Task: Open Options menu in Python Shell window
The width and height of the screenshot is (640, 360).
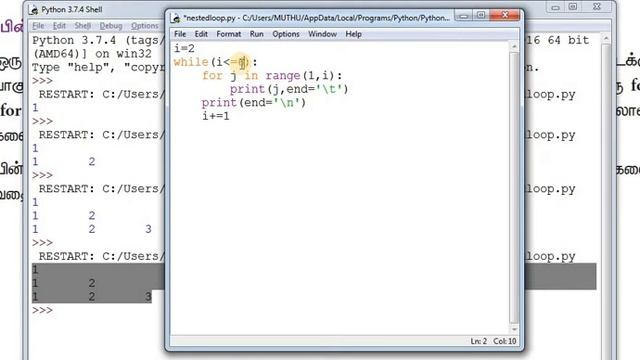Action: tap(144, 26)
